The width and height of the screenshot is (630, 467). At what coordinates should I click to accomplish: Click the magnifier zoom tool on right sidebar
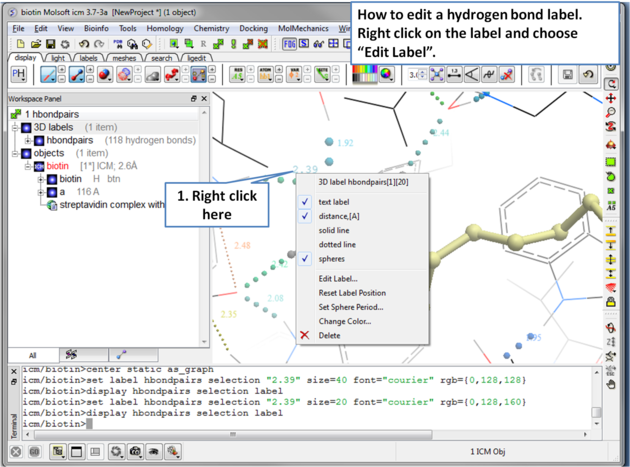click(611, 113)
